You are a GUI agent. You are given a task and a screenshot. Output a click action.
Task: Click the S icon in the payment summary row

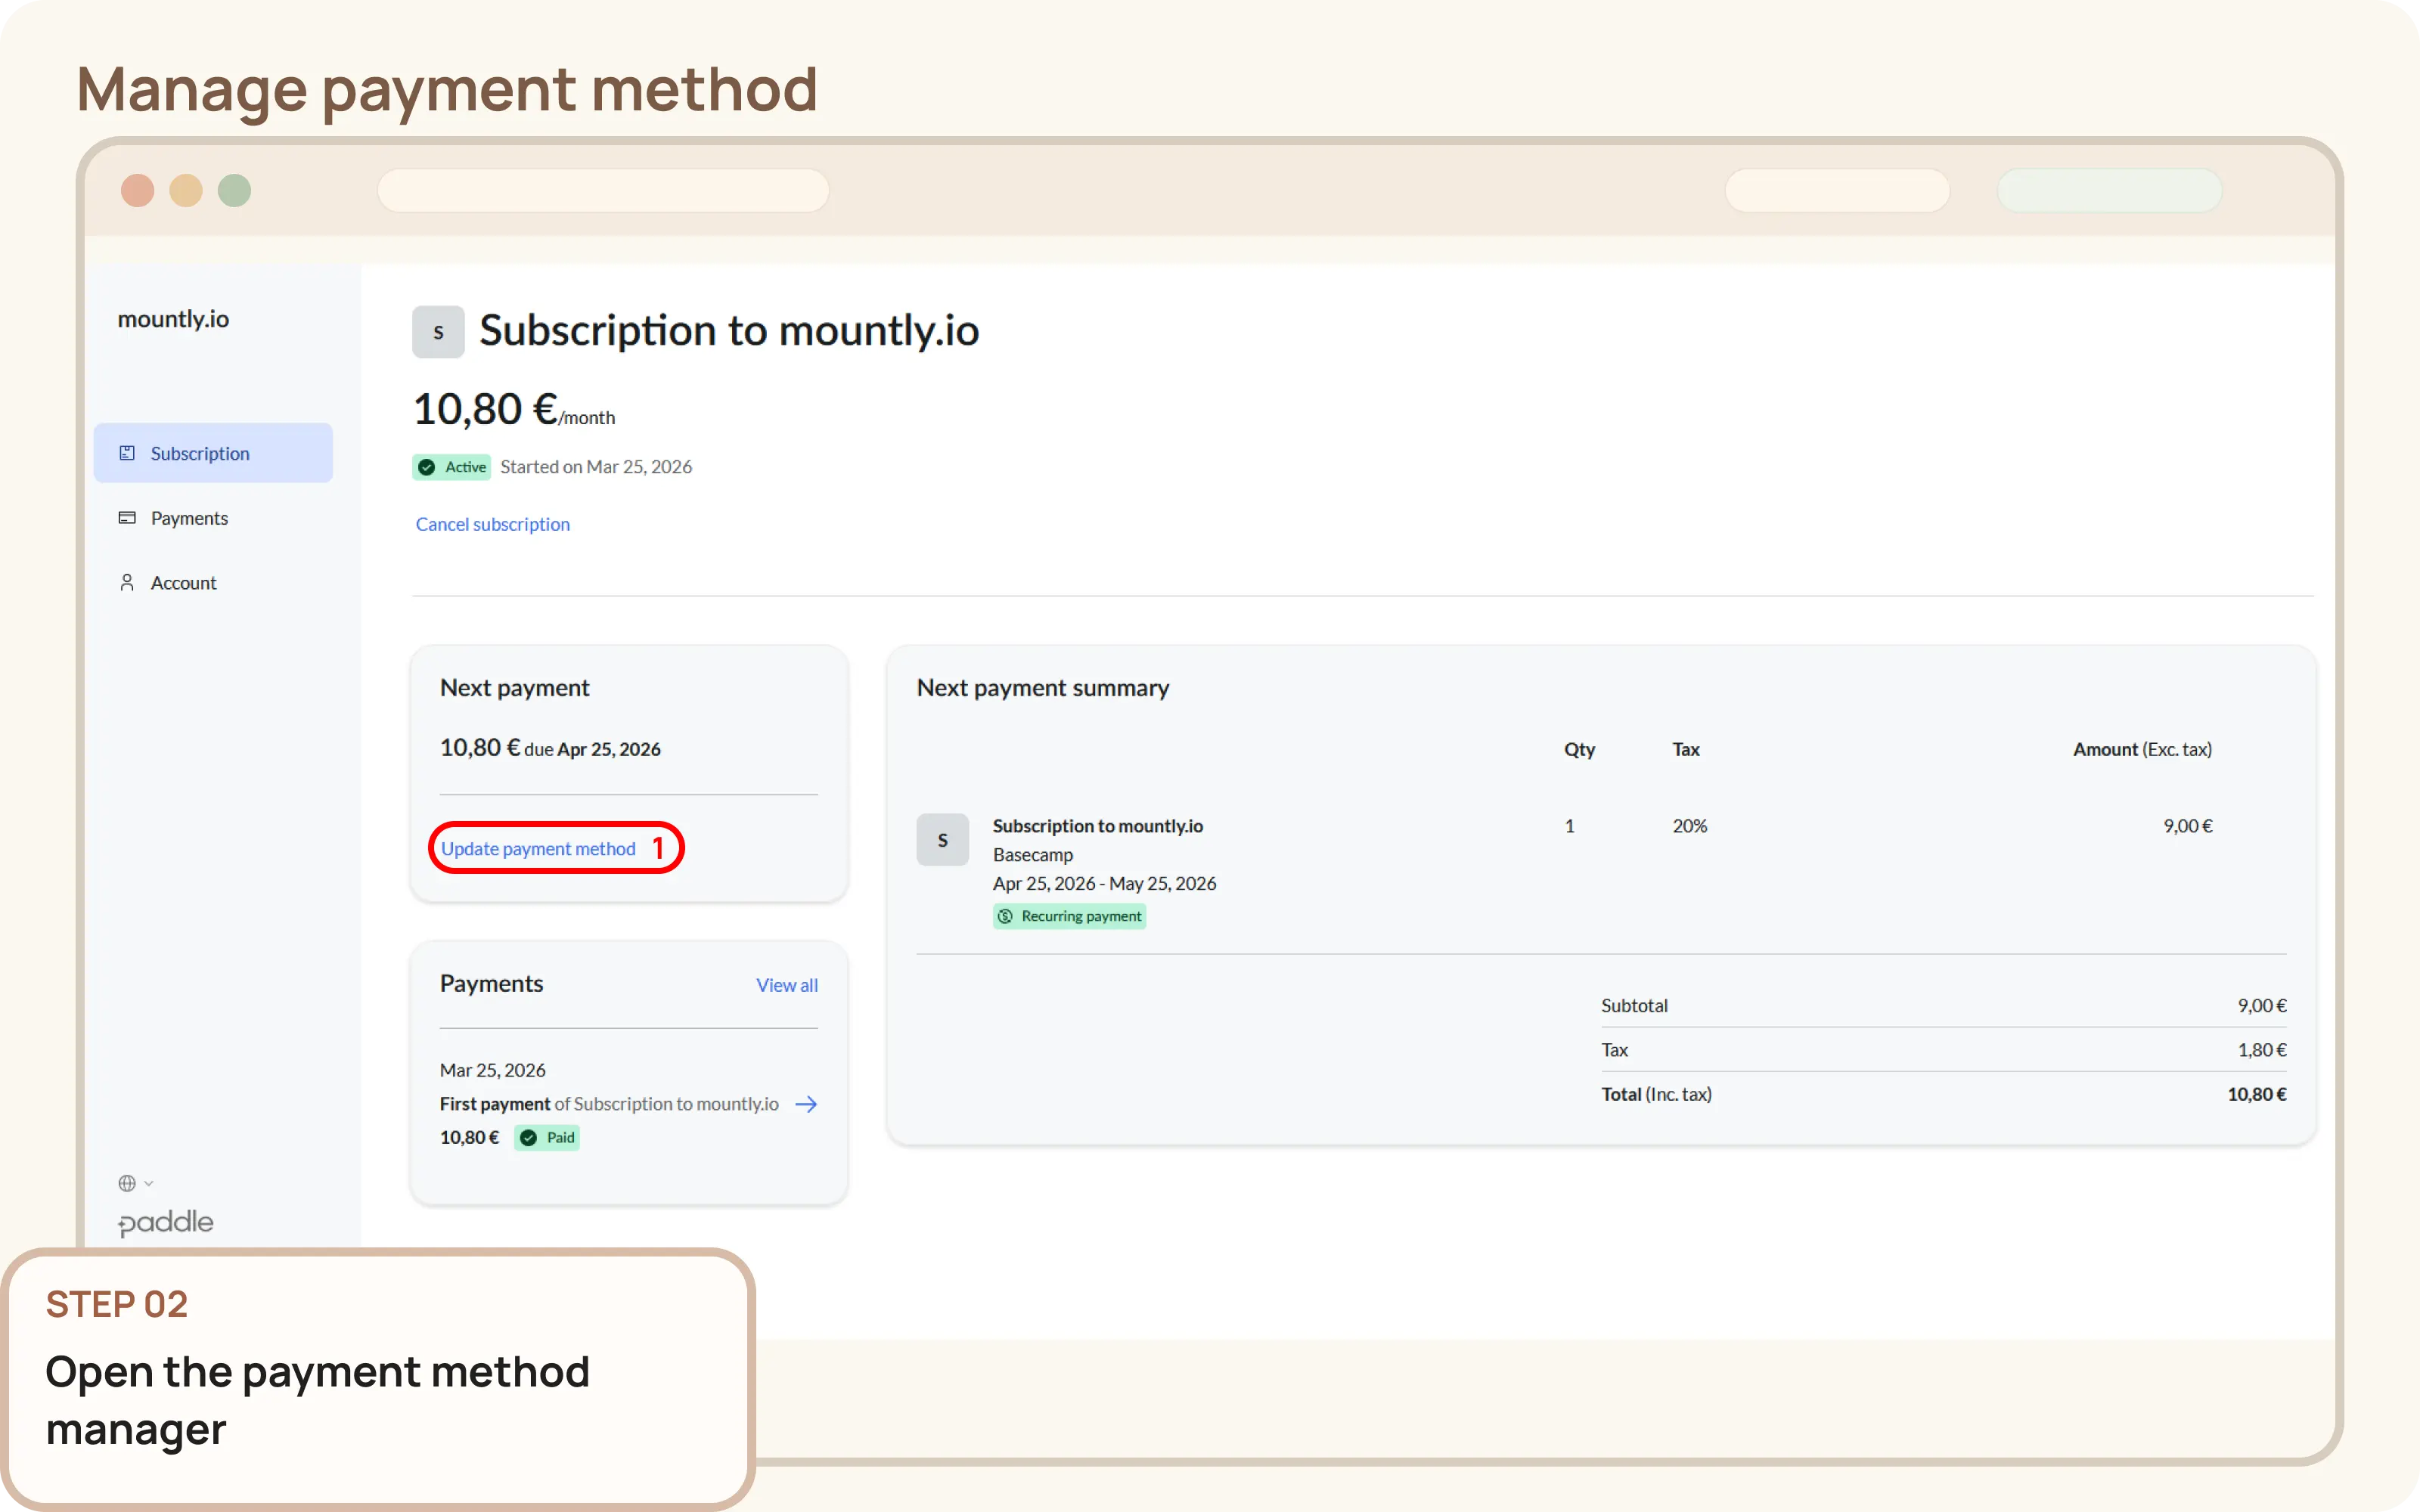942,840
